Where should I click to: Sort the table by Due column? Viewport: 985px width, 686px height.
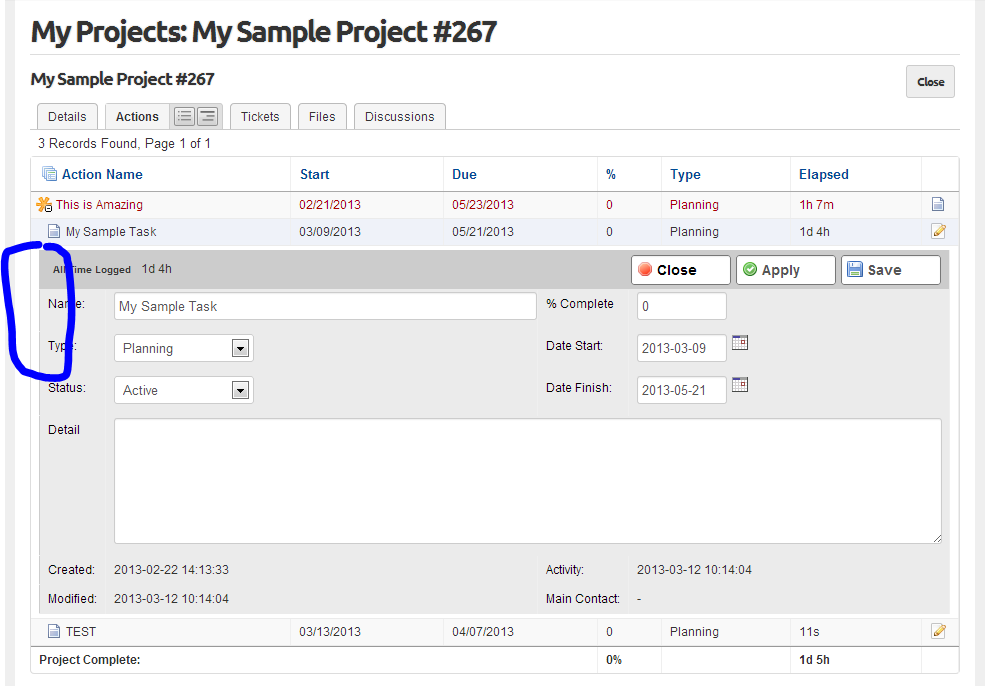464,174
